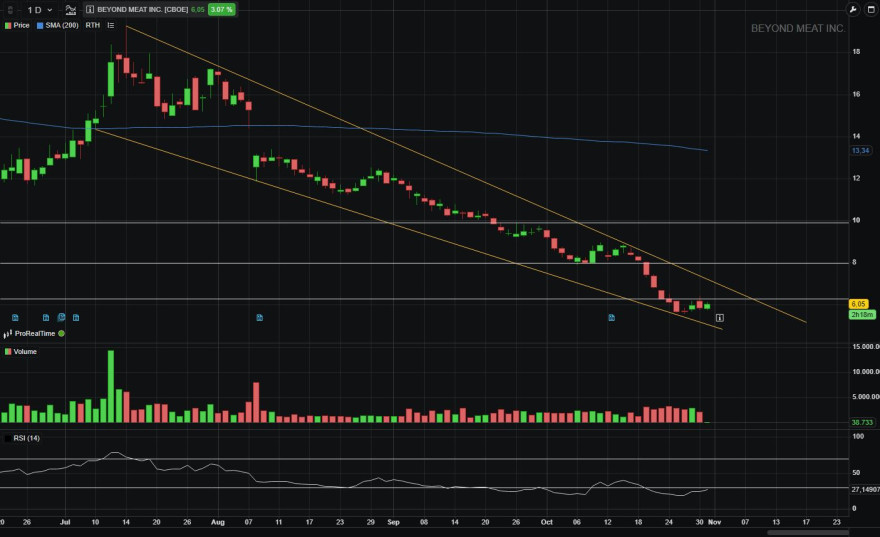Image resolution: width=880 pixels, height=537 pixels.
Task: Click the Oct label on the time axis
Action: tap(547, 522)
